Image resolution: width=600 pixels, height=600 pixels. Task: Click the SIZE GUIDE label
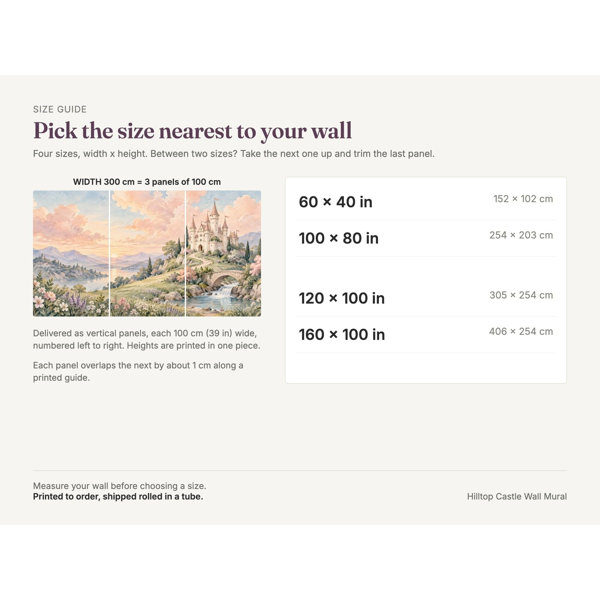(60, 109)
